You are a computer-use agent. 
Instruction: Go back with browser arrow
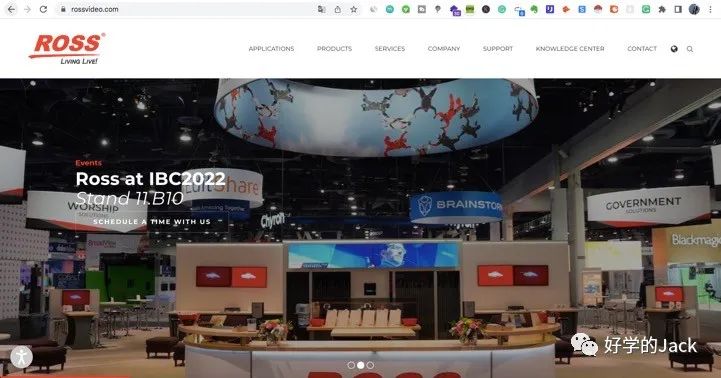[x=11, y=9]
